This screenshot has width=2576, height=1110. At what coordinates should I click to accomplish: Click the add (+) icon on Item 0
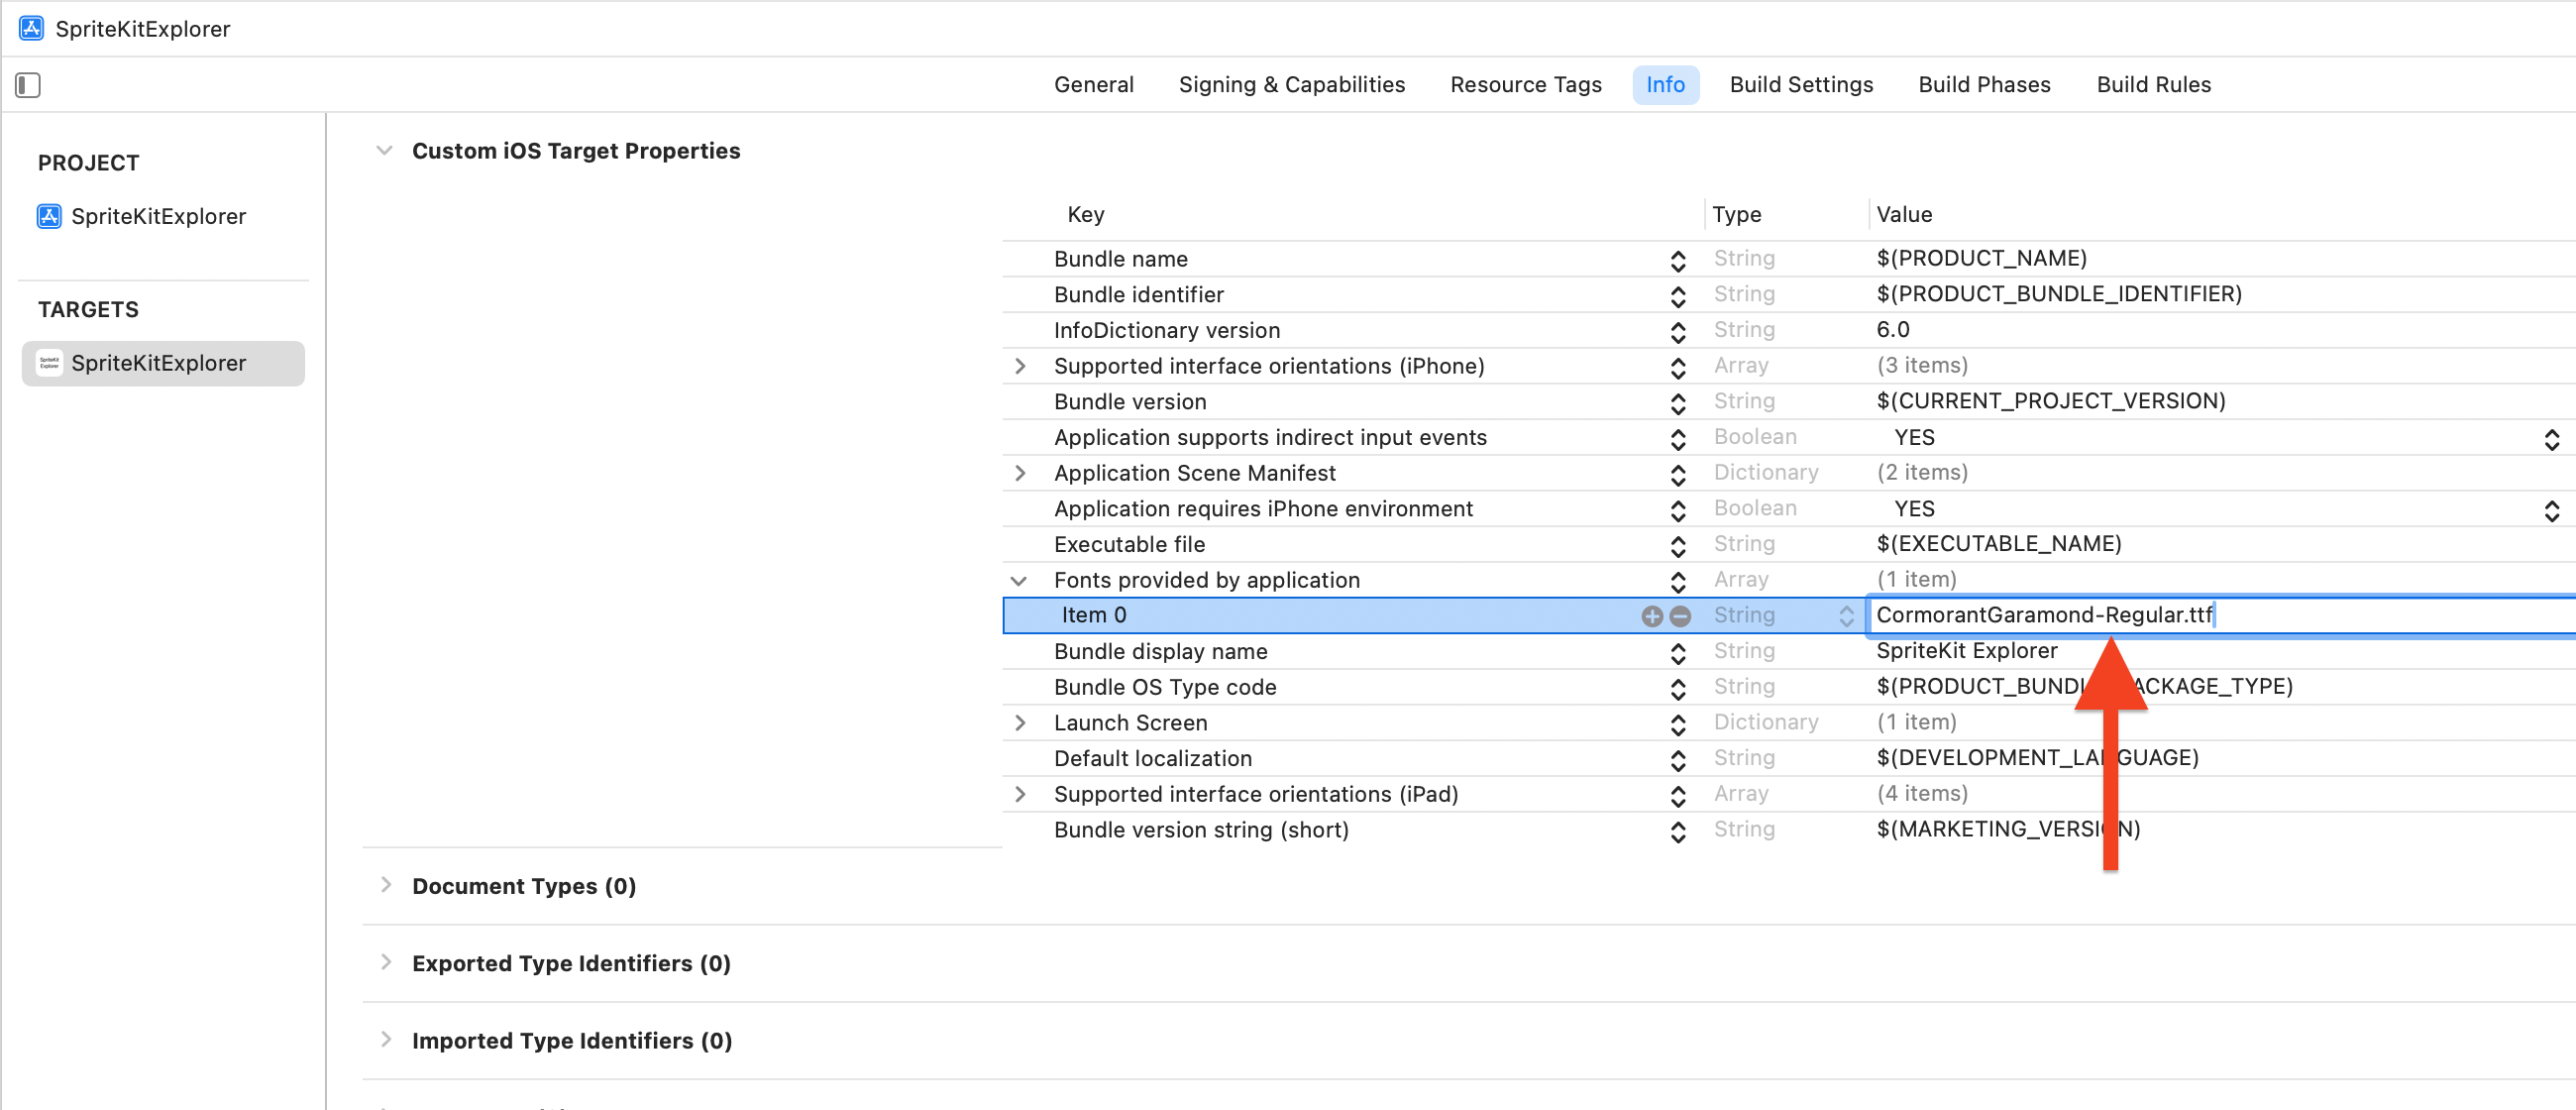coord(1651,616)
